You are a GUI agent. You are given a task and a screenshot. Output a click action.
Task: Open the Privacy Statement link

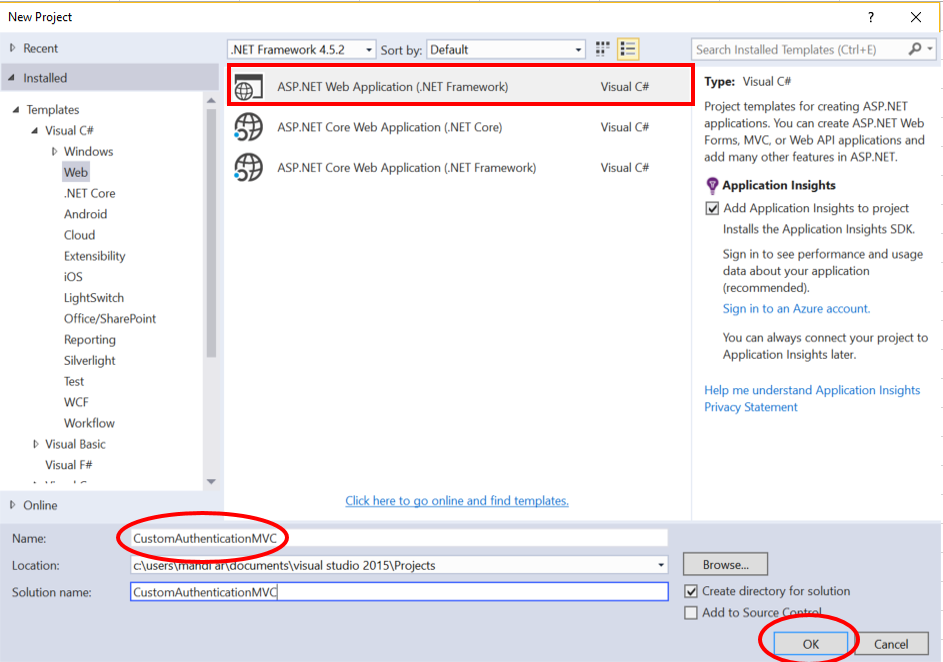pyautogui.click(x=751, y=407)
